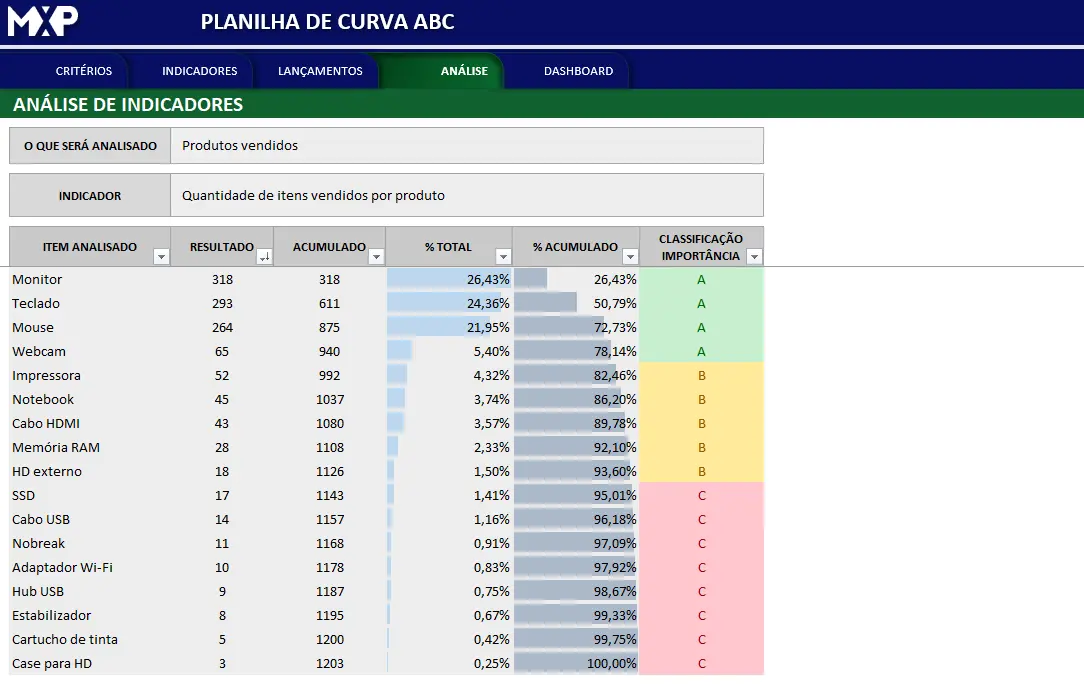This screenshot has height=689, width=1084.
Task: Expand the Item Analisado filter dropdown
Action: tap(161, 257)
